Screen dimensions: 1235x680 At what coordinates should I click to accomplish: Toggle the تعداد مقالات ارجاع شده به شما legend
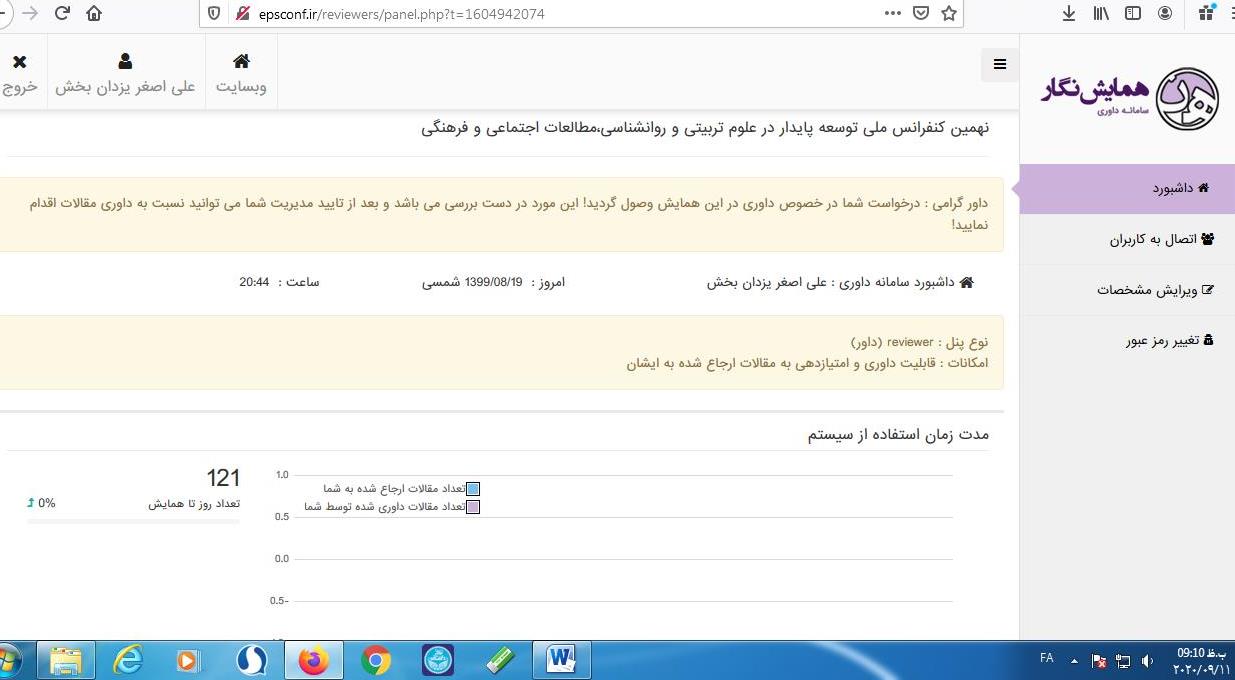click(473, 489)
